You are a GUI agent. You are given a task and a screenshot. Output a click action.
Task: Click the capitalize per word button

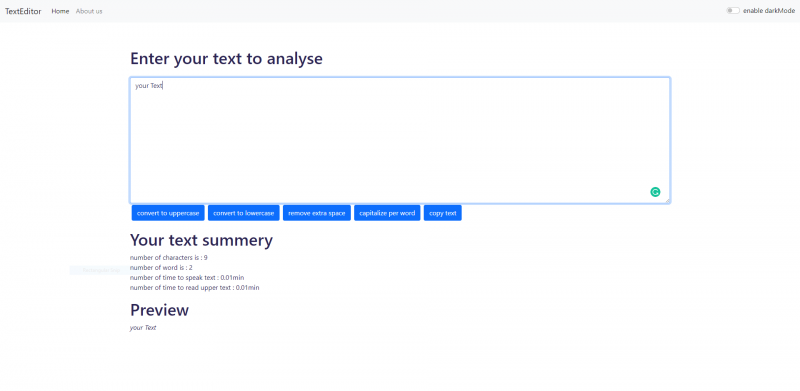click(x=387, y=213)
